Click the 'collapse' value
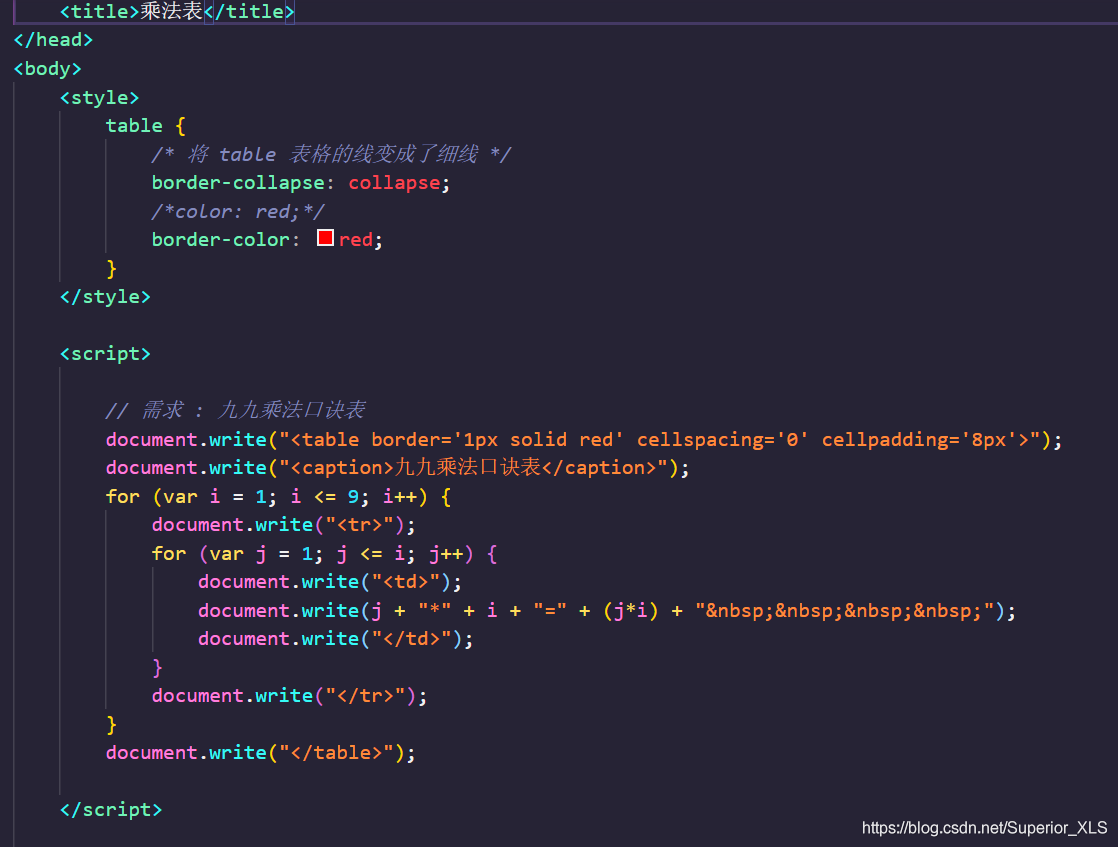1118x847 pixels. tap(394, 183)
